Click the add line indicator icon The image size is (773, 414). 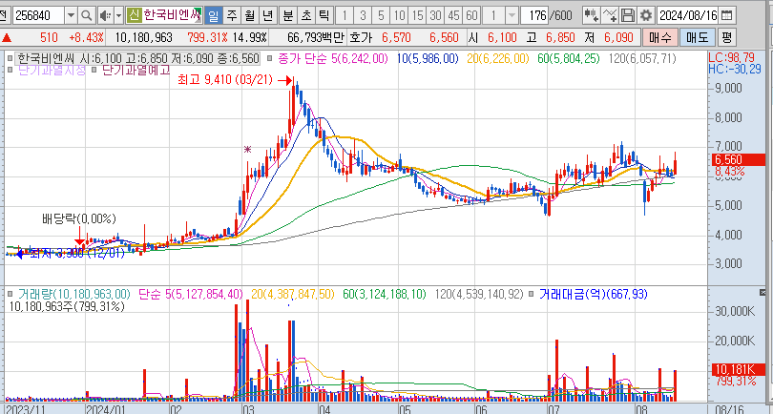[610, 16]
